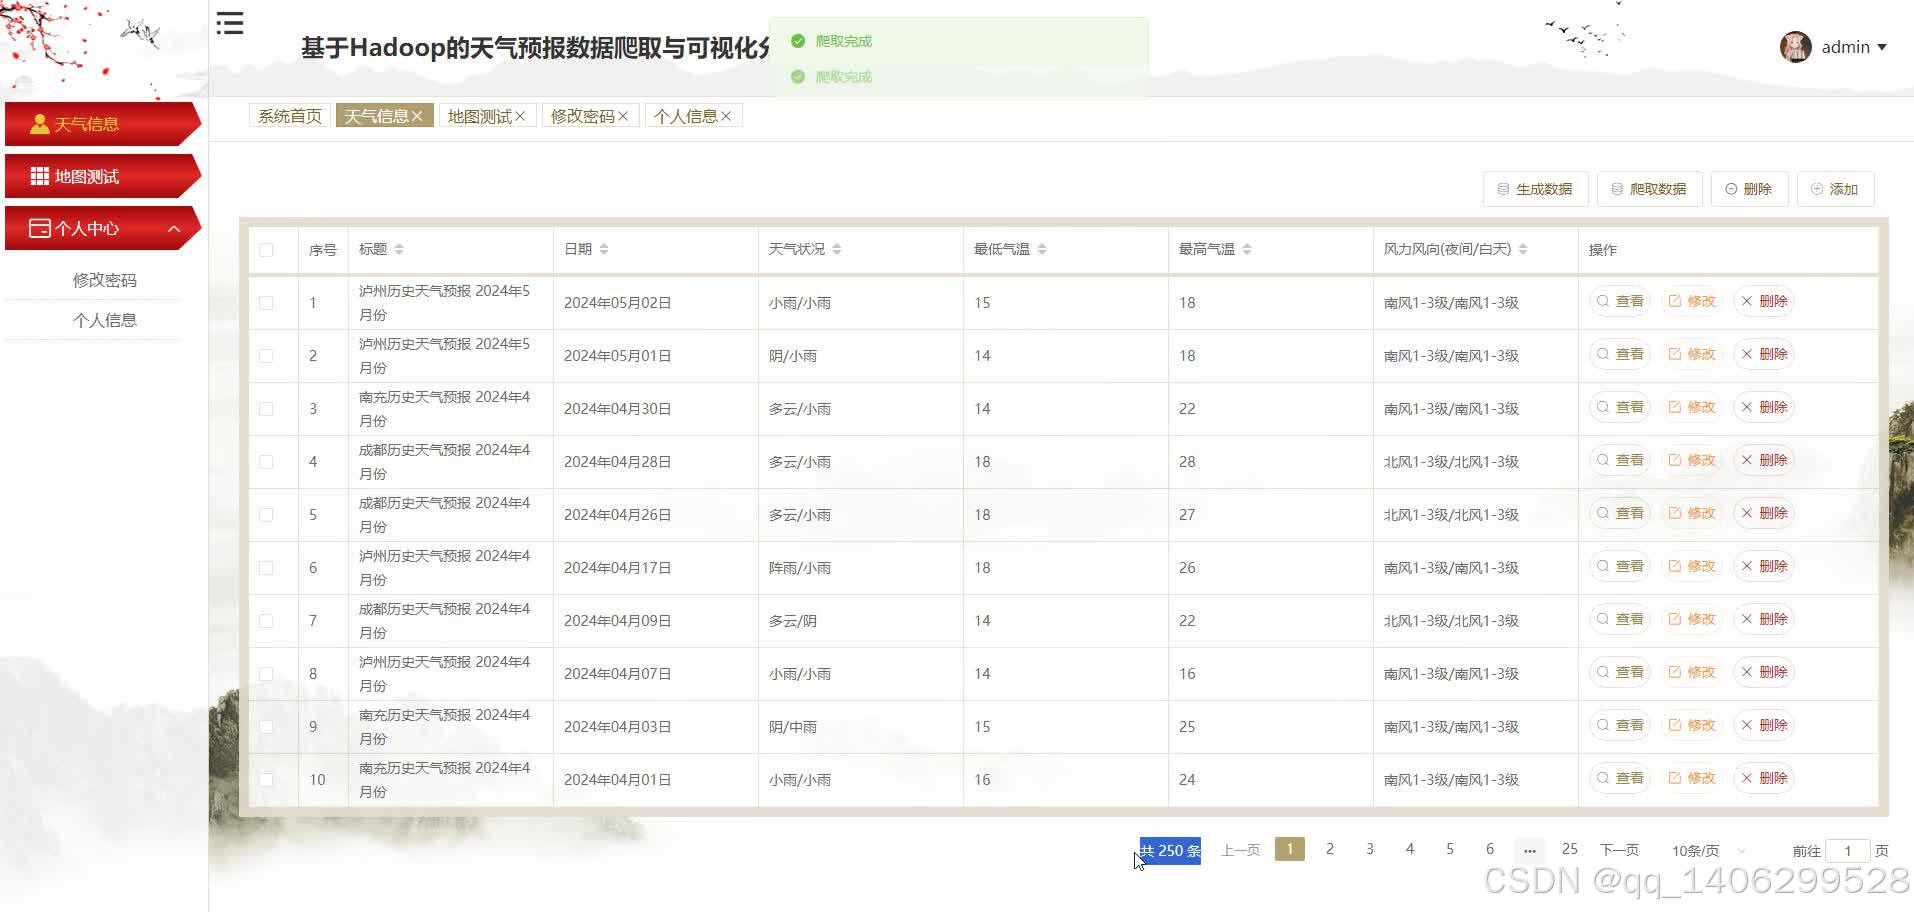Jump to page 25 in pagination
Screen dimensions: 1914x912
point(1569,849)
